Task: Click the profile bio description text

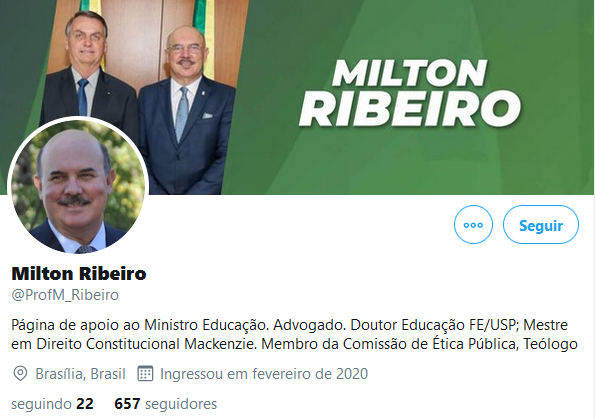Action: [294, 335]
